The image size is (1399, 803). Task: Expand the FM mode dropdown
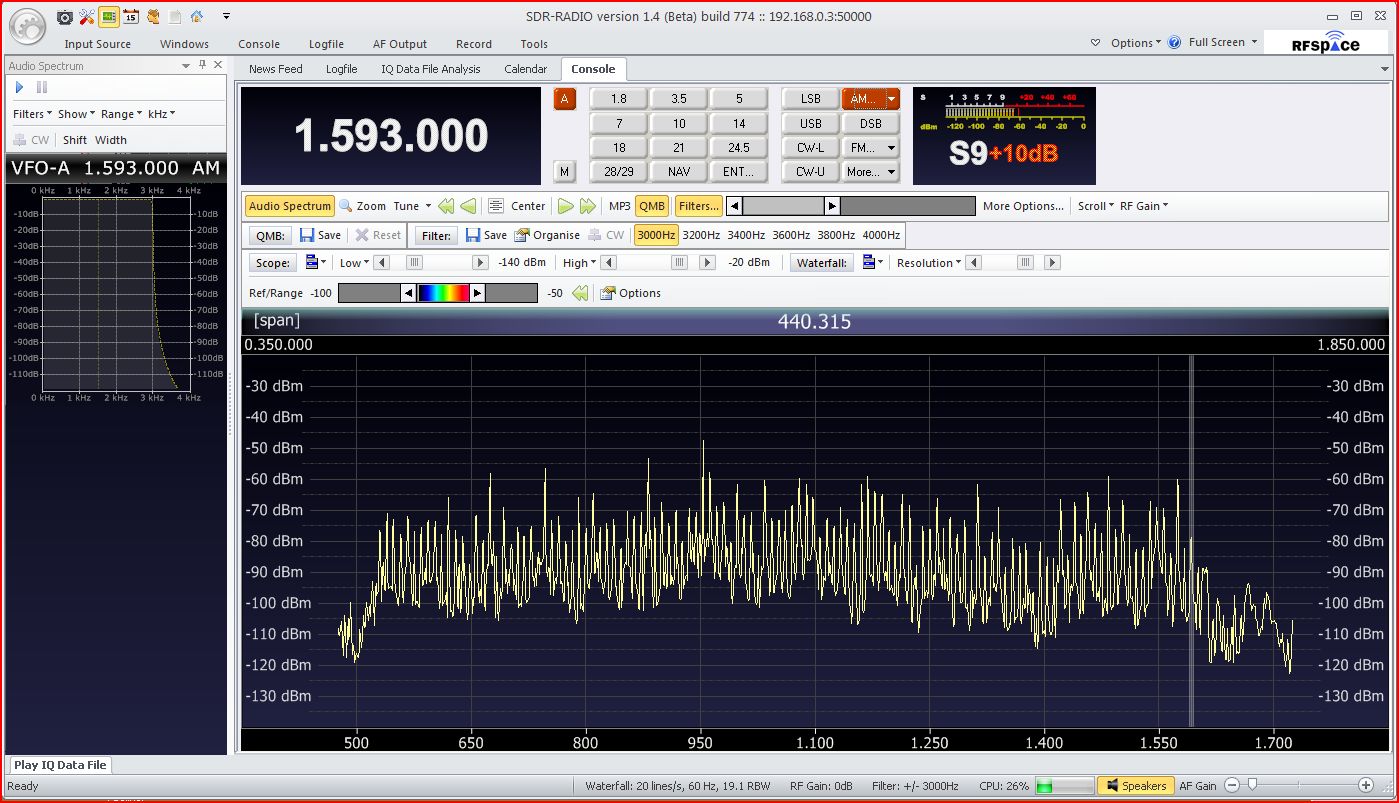(891, 148)
